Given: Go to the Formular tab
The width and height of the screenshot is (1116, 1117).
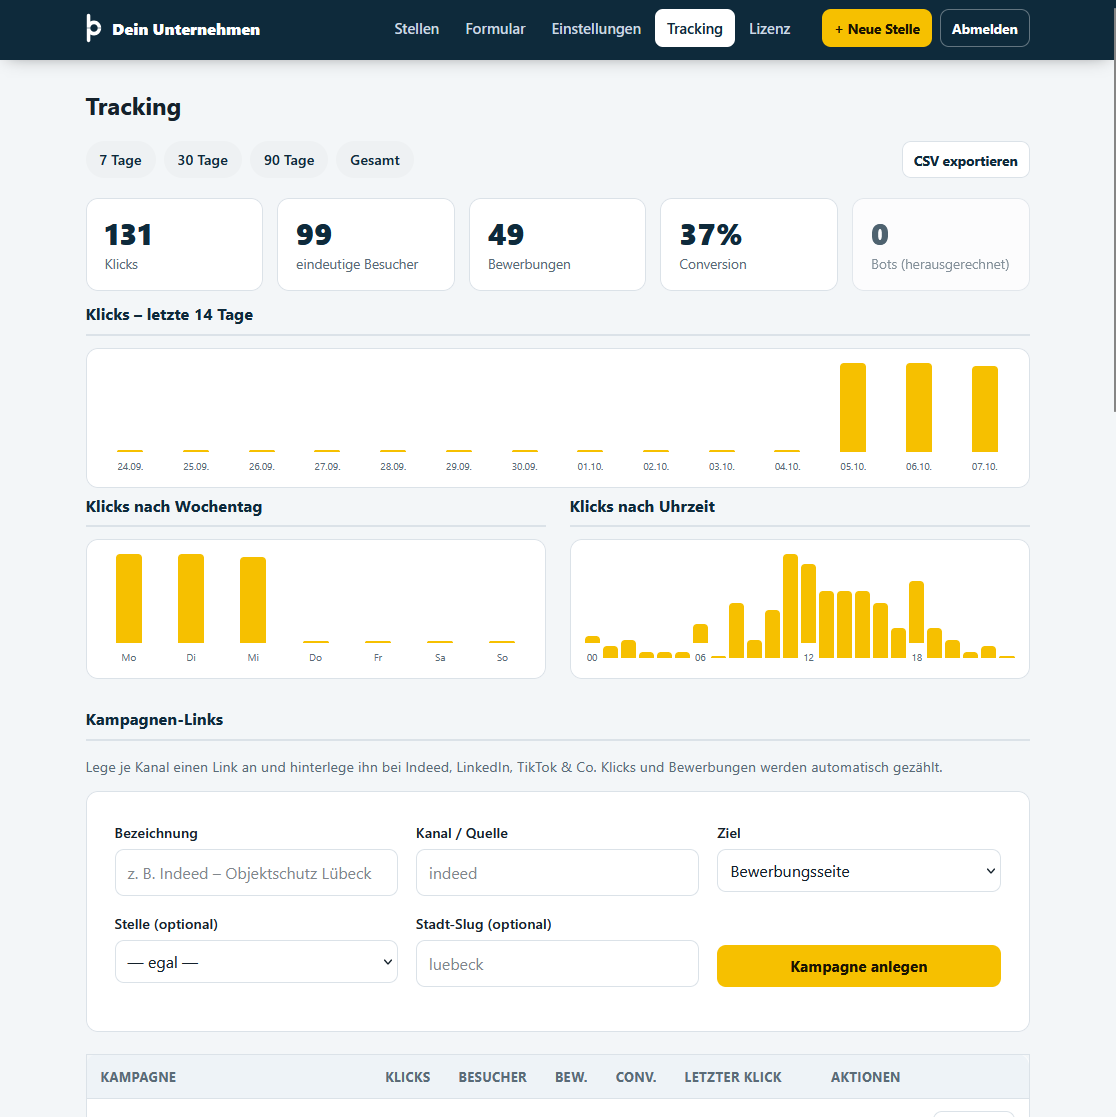Looking at the screenshot, I should 495,28.
